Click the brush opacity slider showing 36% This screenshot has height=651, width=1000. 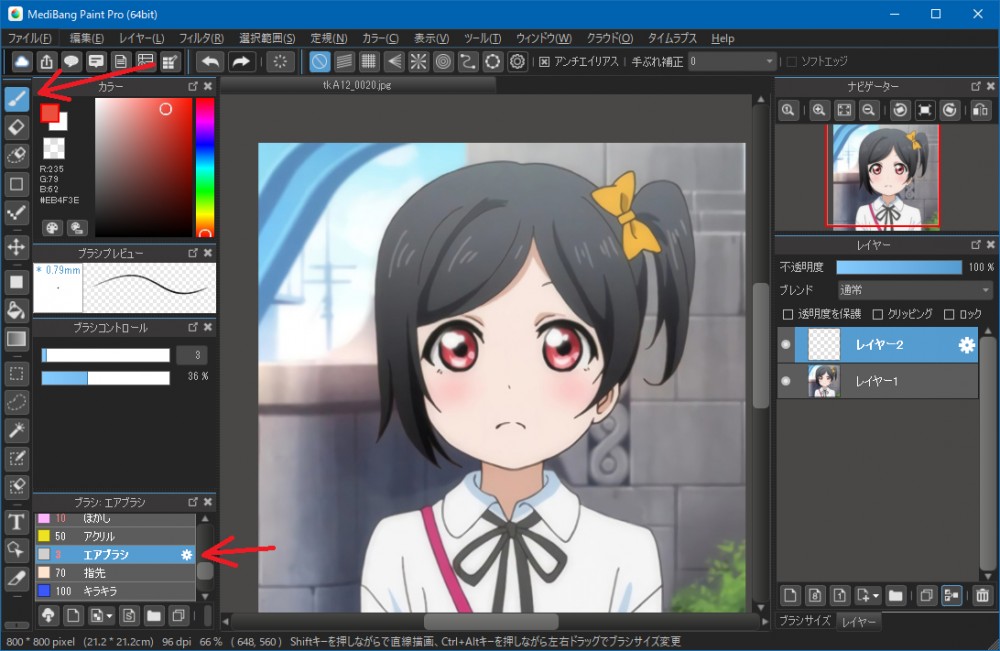(106, 377)
